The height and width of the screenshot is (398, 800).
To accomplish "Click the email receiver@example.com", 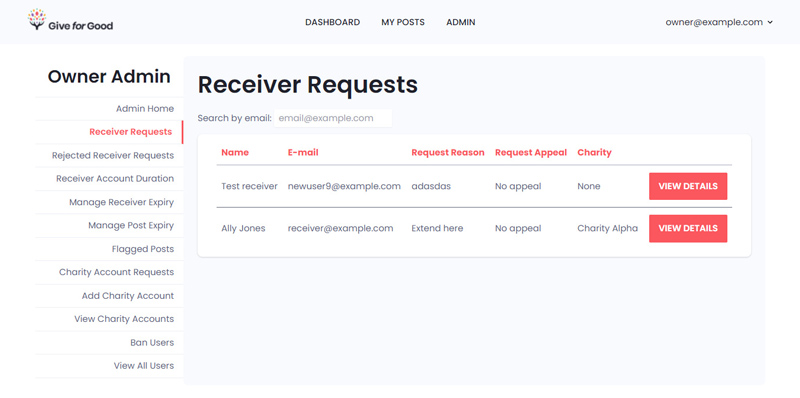I will [x=340, y=229].
